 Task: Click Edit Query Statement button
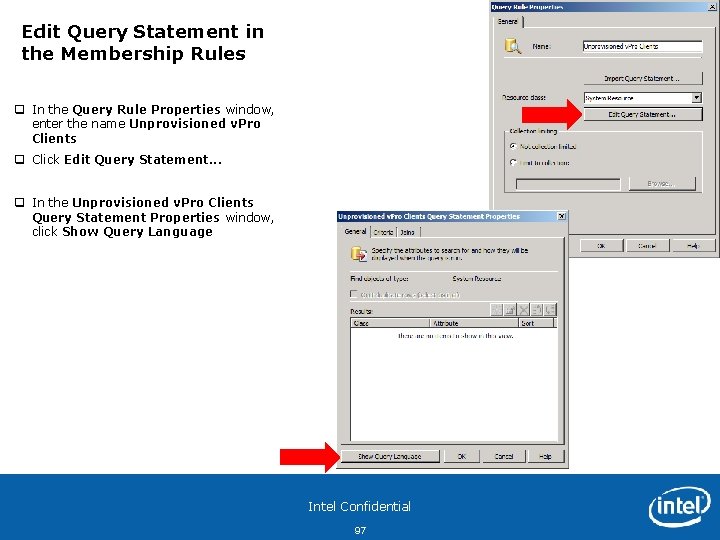point(642,114)
